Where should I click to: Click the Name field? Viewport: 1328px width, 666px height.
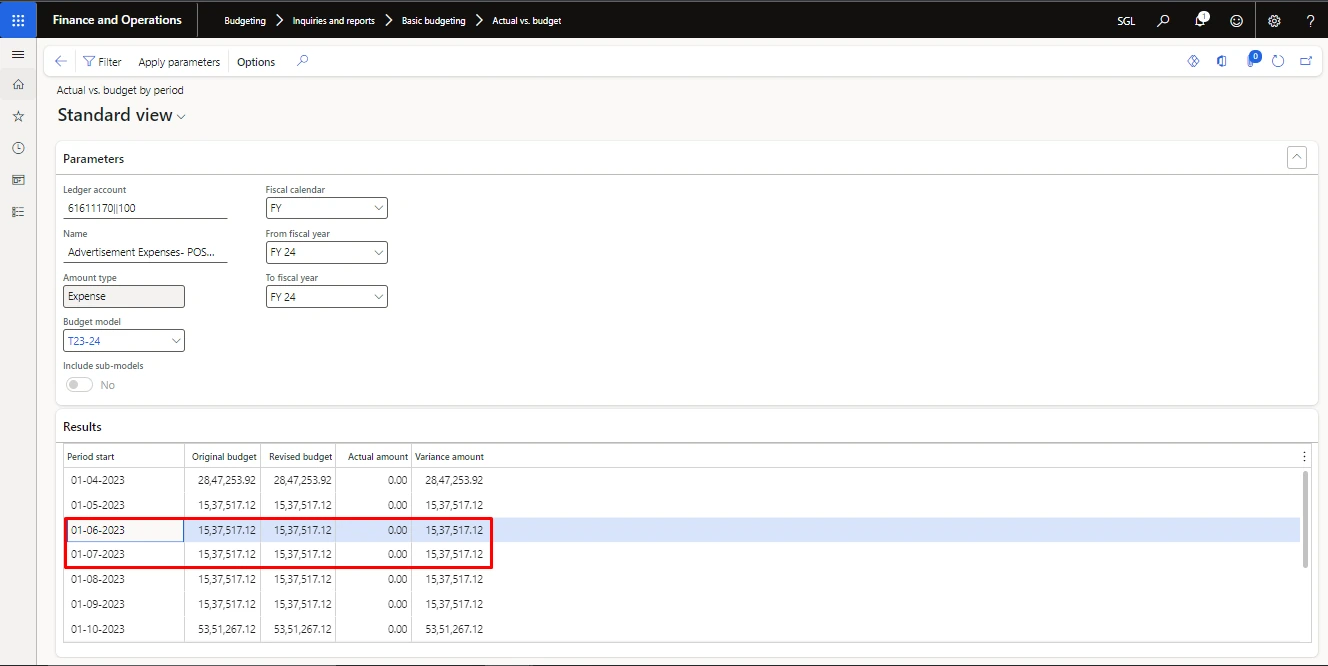(145, 252)
